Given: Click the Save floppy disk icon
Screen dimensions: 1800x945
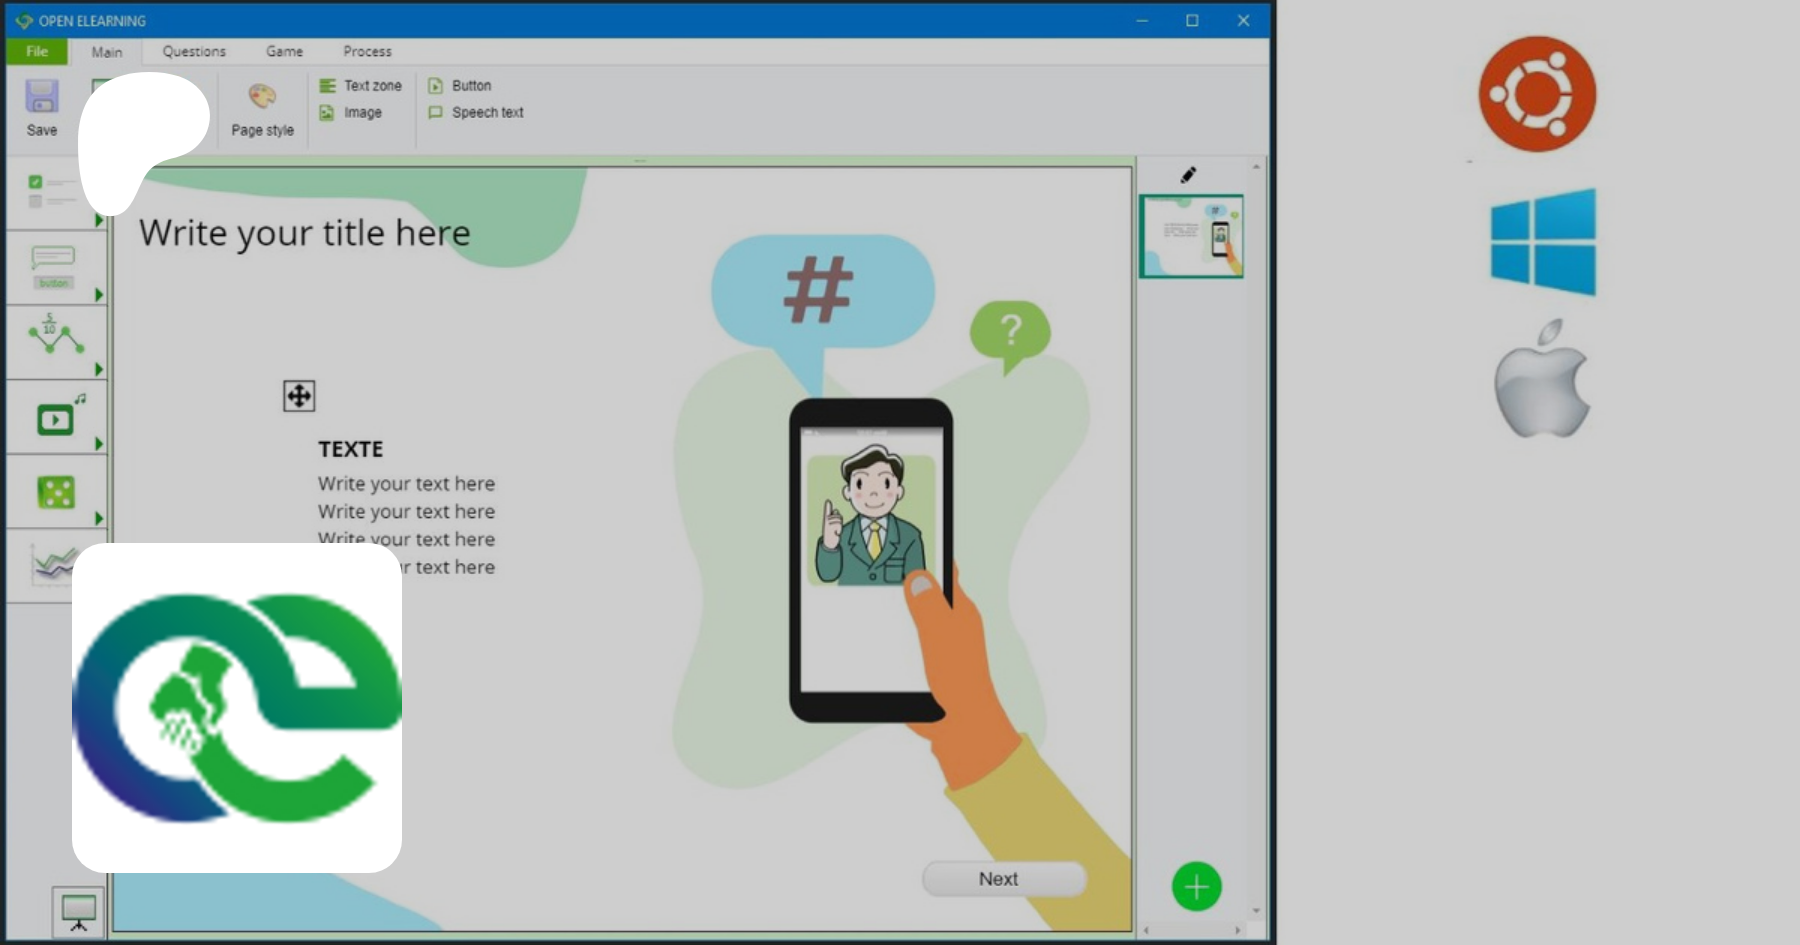Looking at the screenshot, I should coord(41,98).
